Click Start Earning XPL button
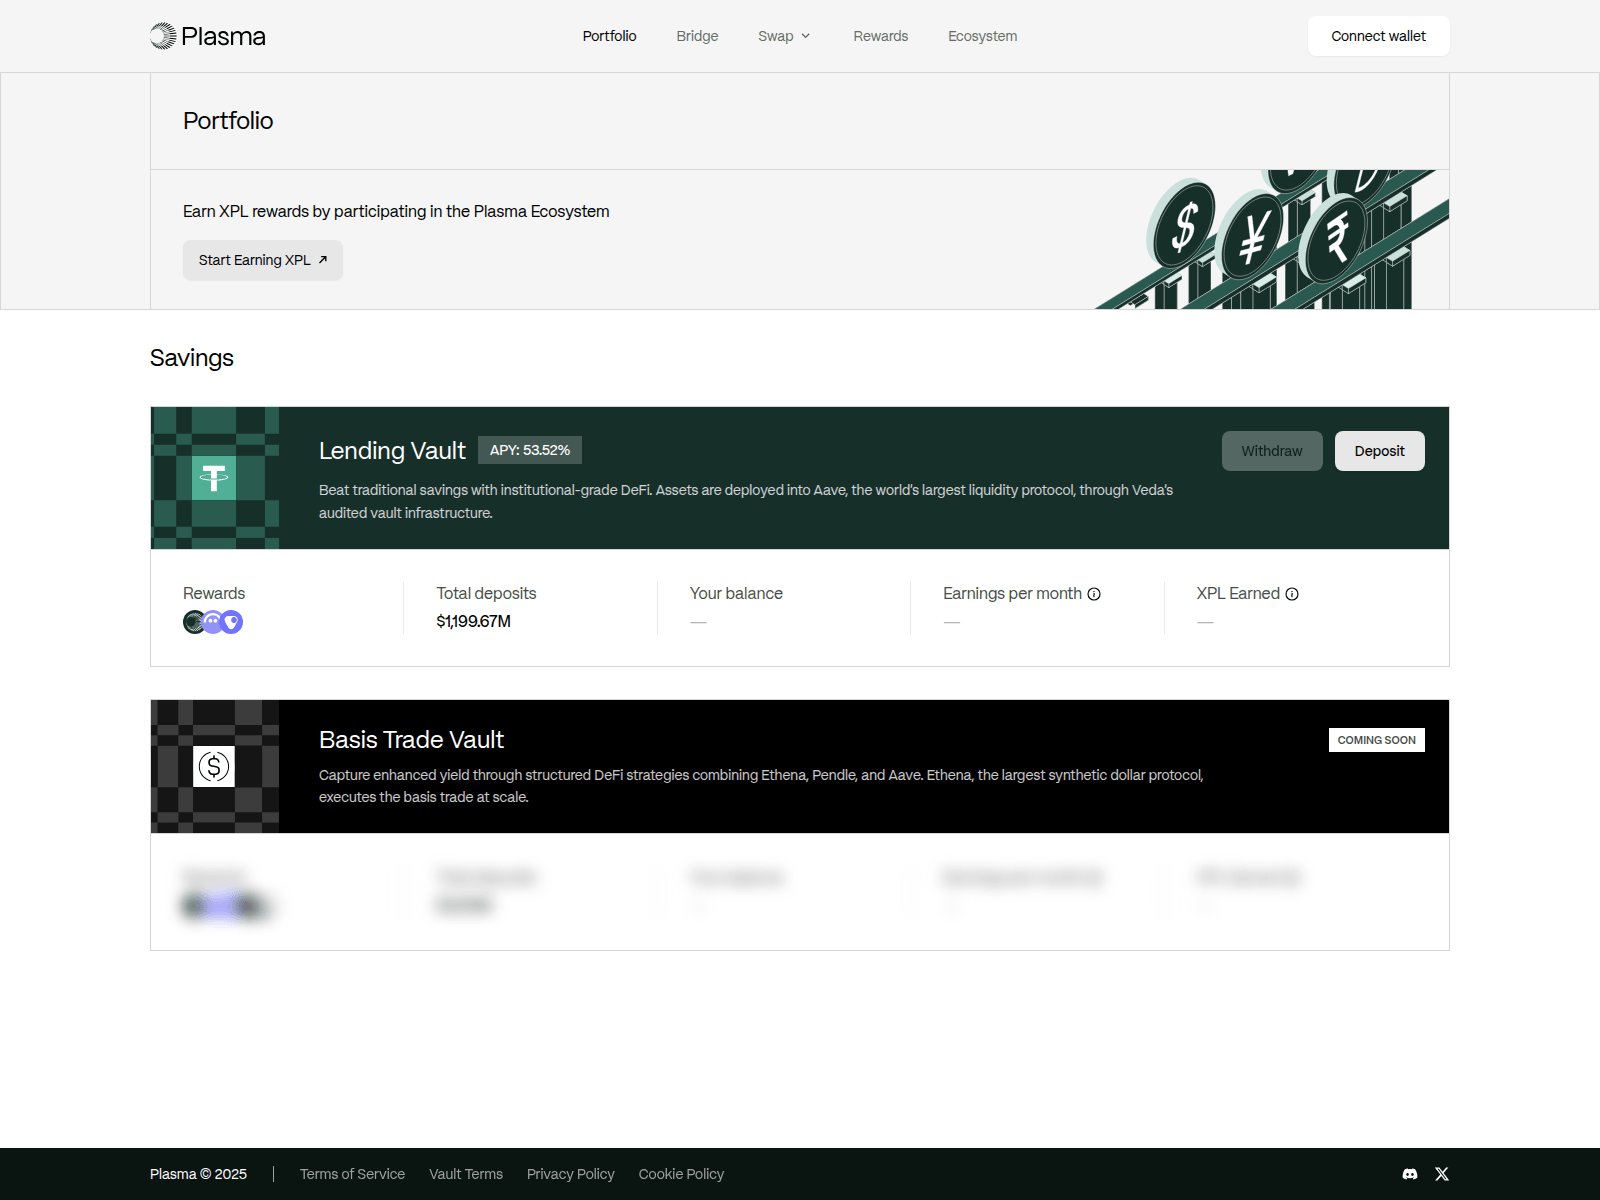 [262, 260]
